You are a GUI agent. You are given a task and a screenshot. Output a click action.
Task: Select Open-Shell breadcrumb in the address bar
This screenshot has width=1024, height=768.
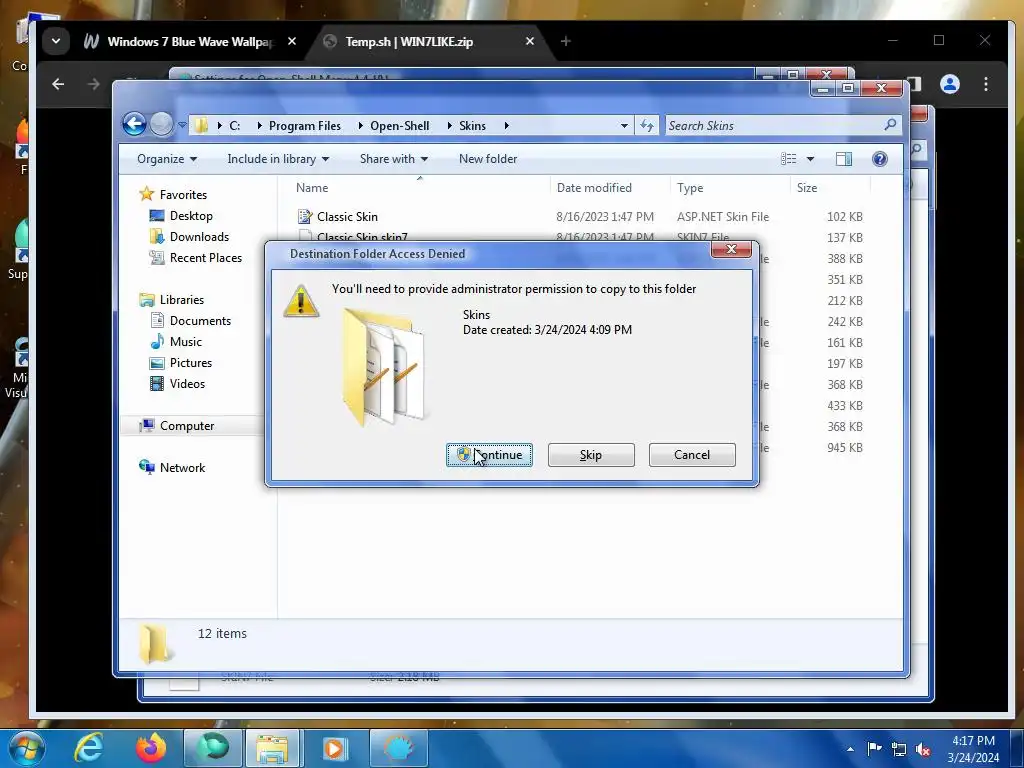click(x=400, y=125)
